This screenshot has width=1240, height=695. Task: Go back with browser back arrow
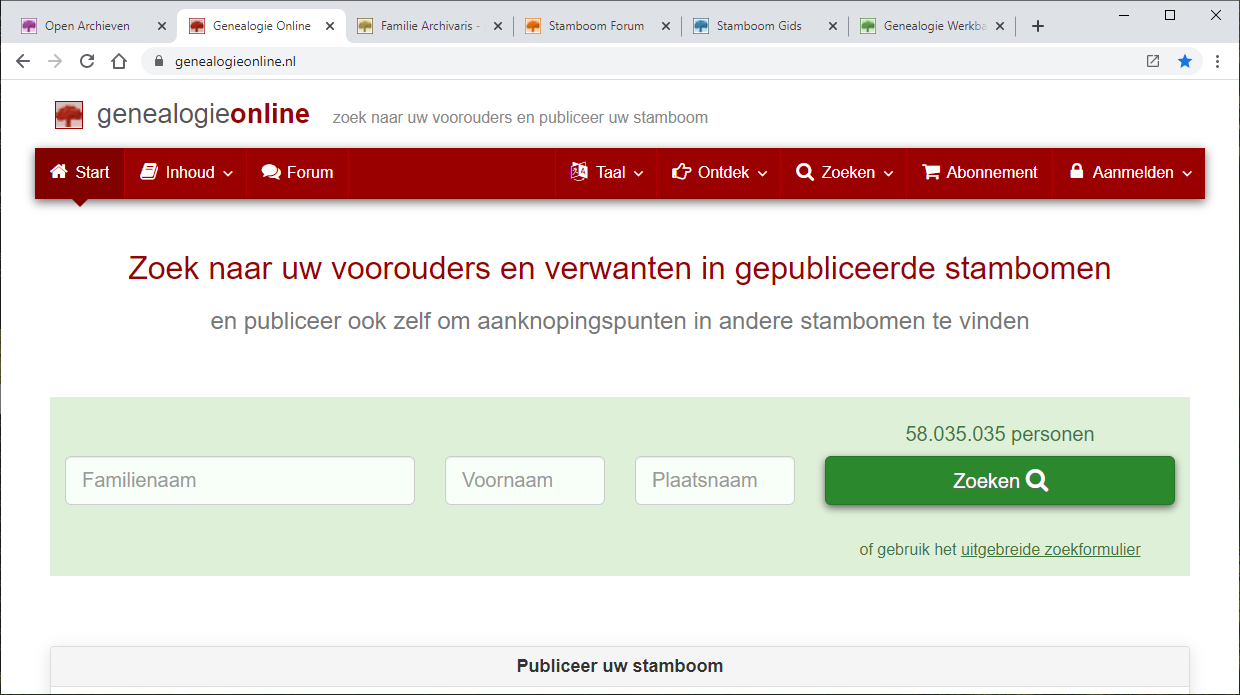[23, 61]
